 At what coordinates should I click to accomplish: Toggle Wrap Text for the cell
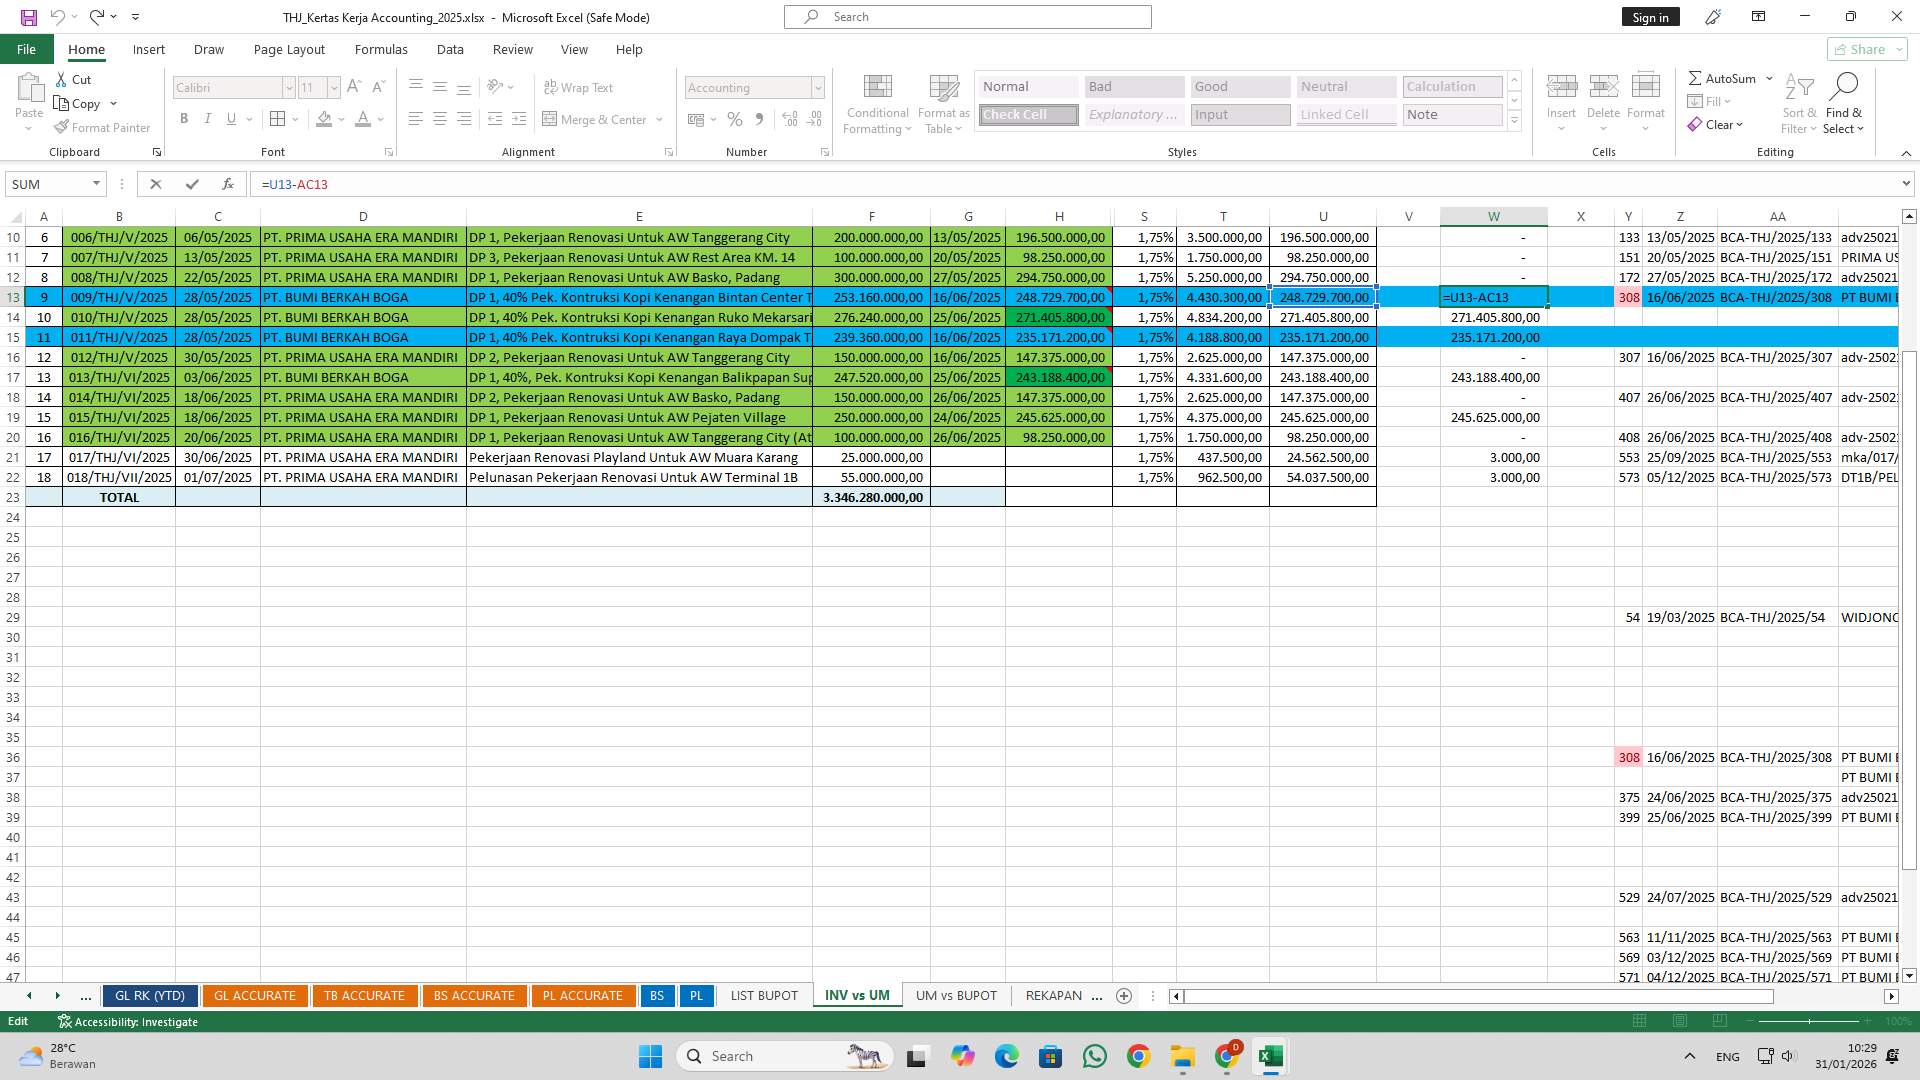point(578,87)
